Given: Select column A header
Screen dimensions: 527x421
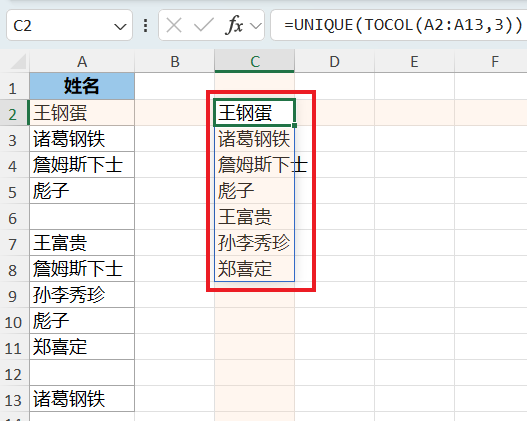Looking at the screenshot, I should pyautogui.click(x=82, y=61).
